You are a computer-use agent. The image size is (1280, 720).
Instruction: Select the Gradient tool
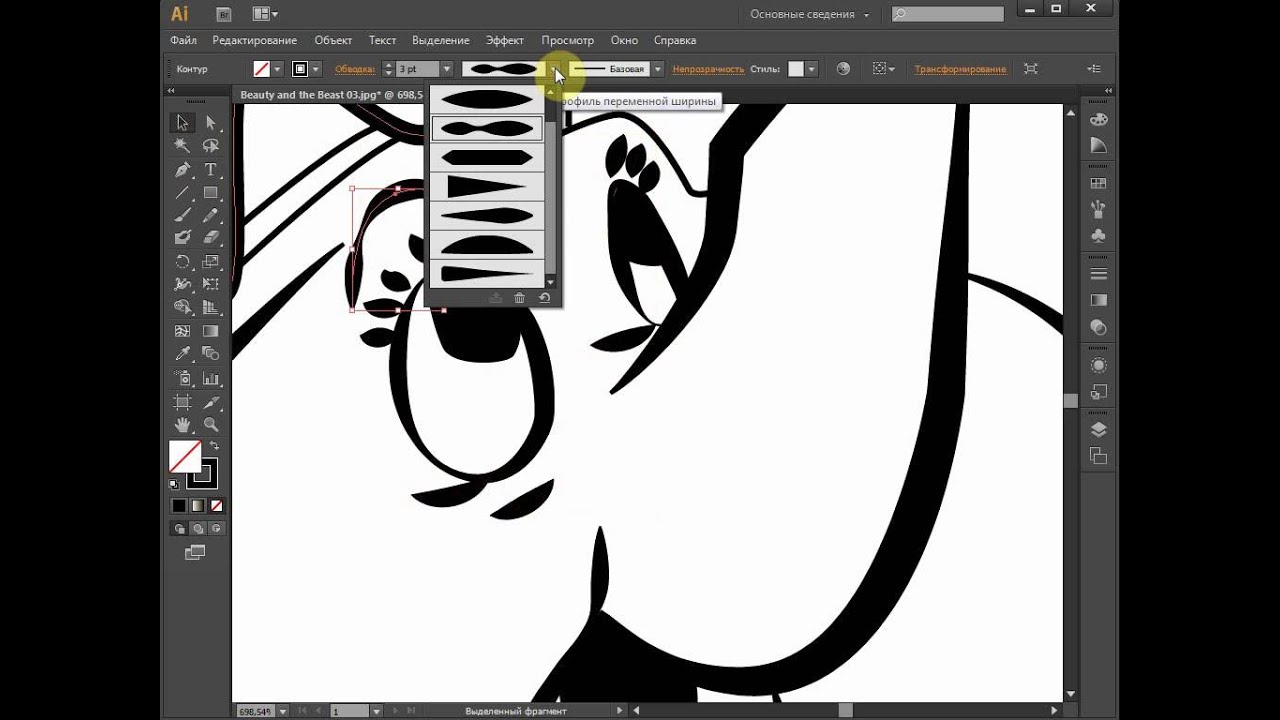point(211,331)
